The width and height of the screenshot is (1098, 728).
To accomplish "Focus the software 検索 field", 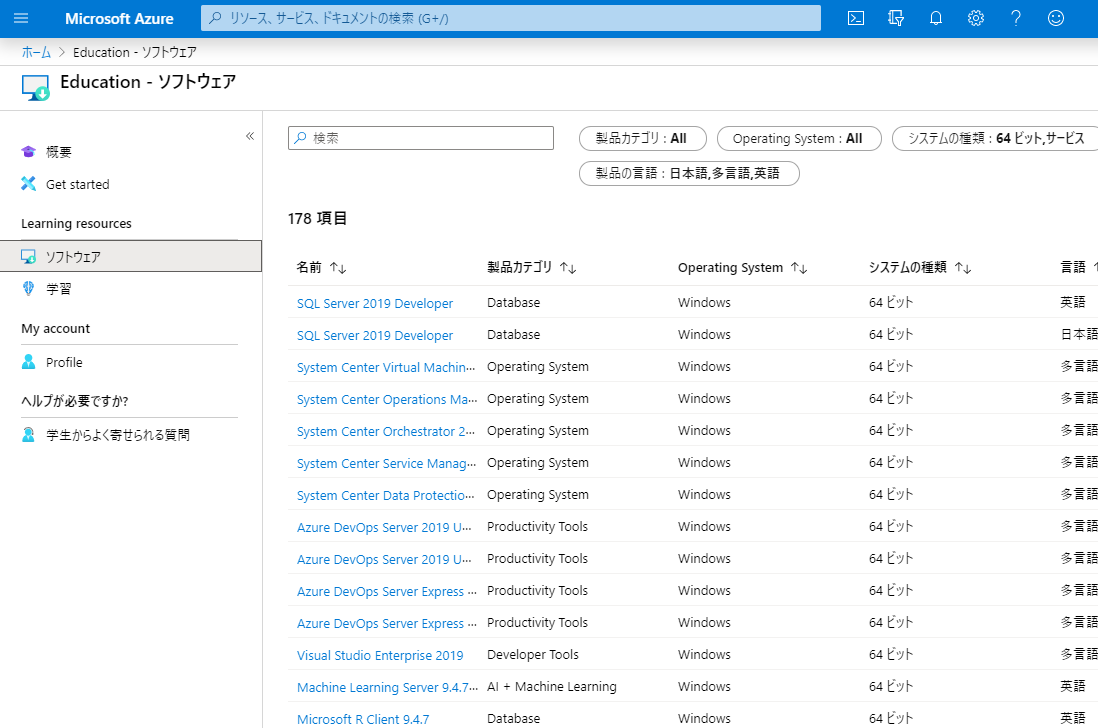I will 421,138.
